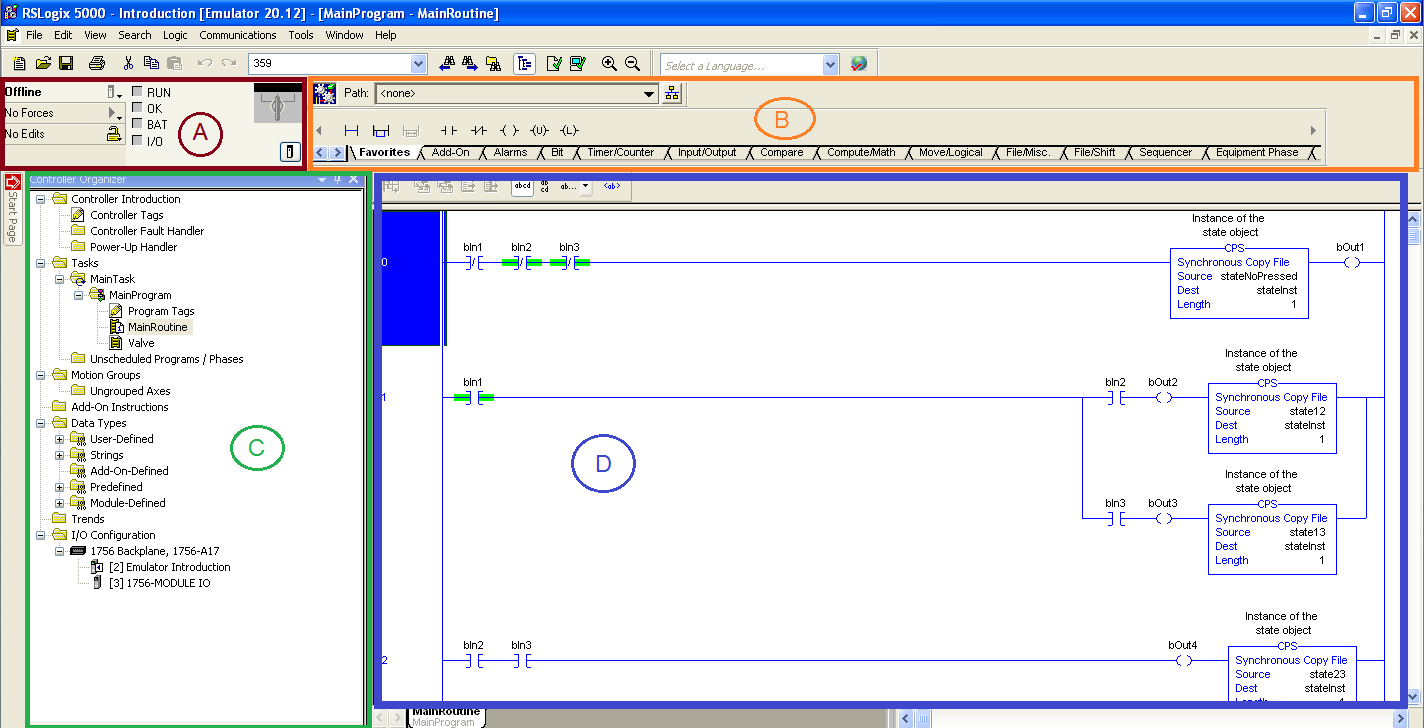The image size is (1426, 728).
Task: Click the Open folder icon
Action: tap(43, 63)
